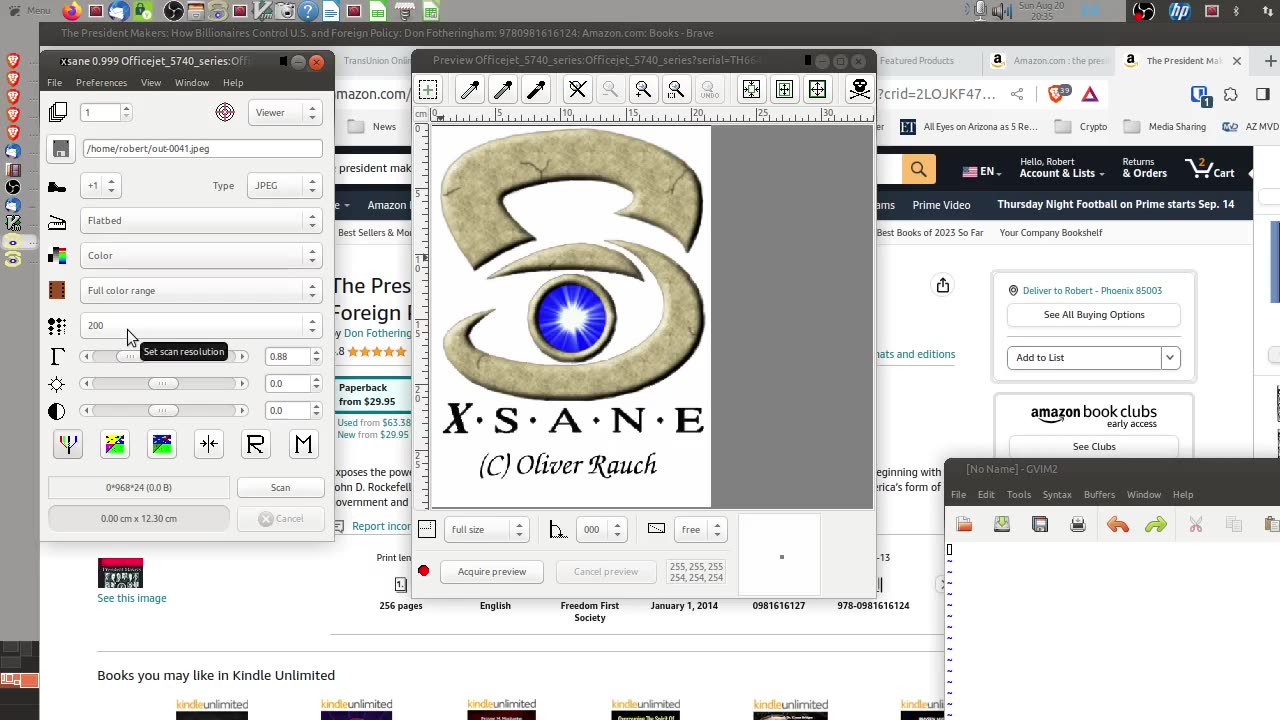
Task: Toggle the RGB default enhancement button
Action: point(68,444)
